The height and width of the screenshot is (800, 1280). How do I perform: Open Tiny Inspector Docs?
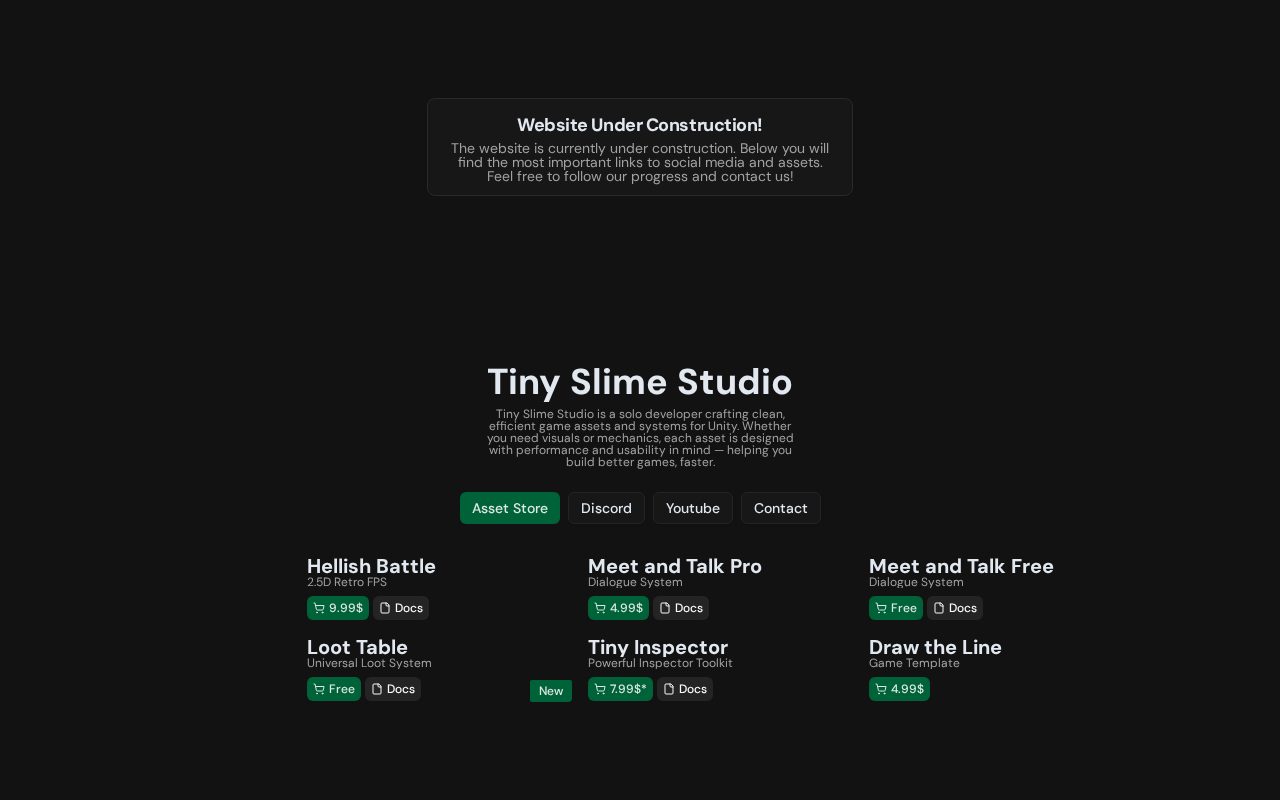pyautogui.click(x=685, y=689)
